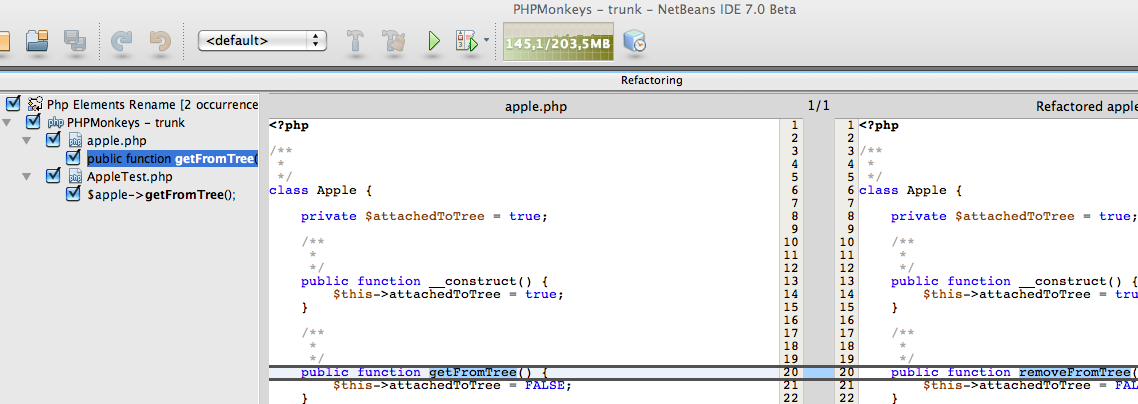The width and height of the screenshot is (1138, 404).
Task: Toggle the PHPMonkeys - trunk checkbox
Action: coord(33,122)
